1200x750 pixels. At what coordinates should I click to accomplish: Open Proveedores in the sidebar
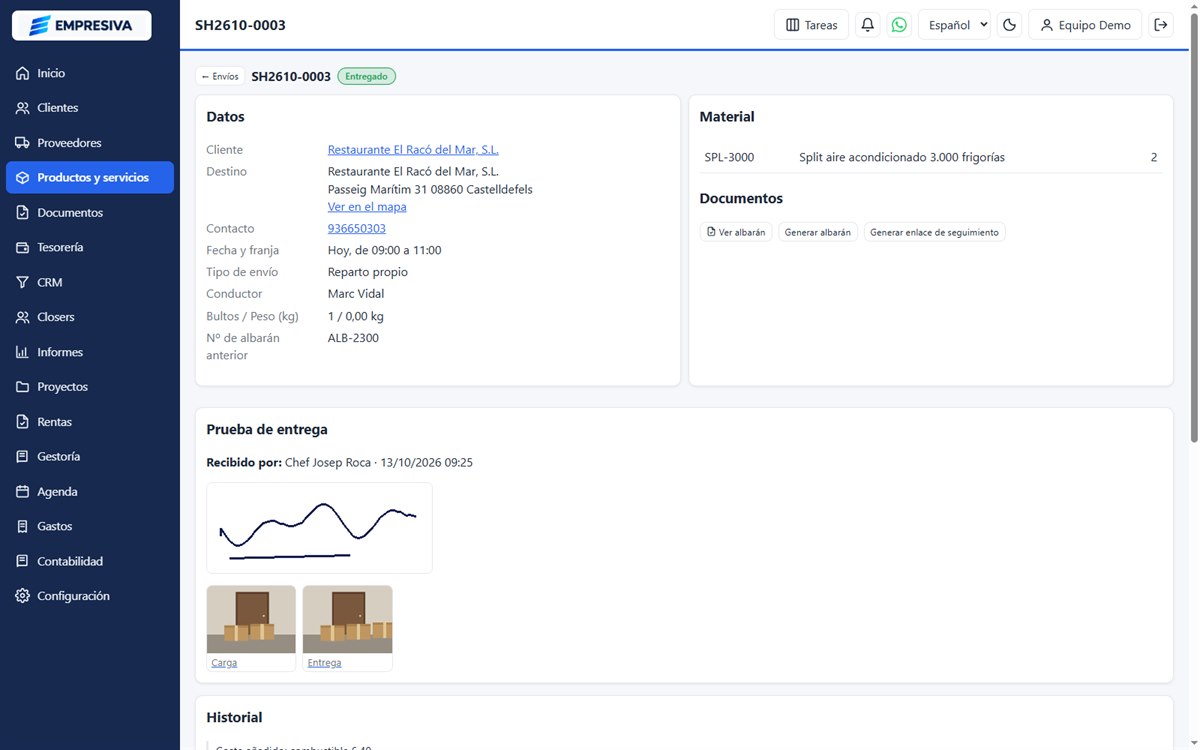90,143
